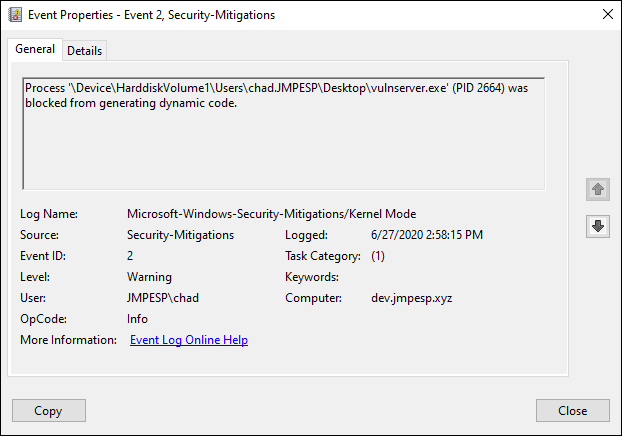Select the Level value Warning
The width and height of the screenshot is (622, 436).
click(149, 277)
